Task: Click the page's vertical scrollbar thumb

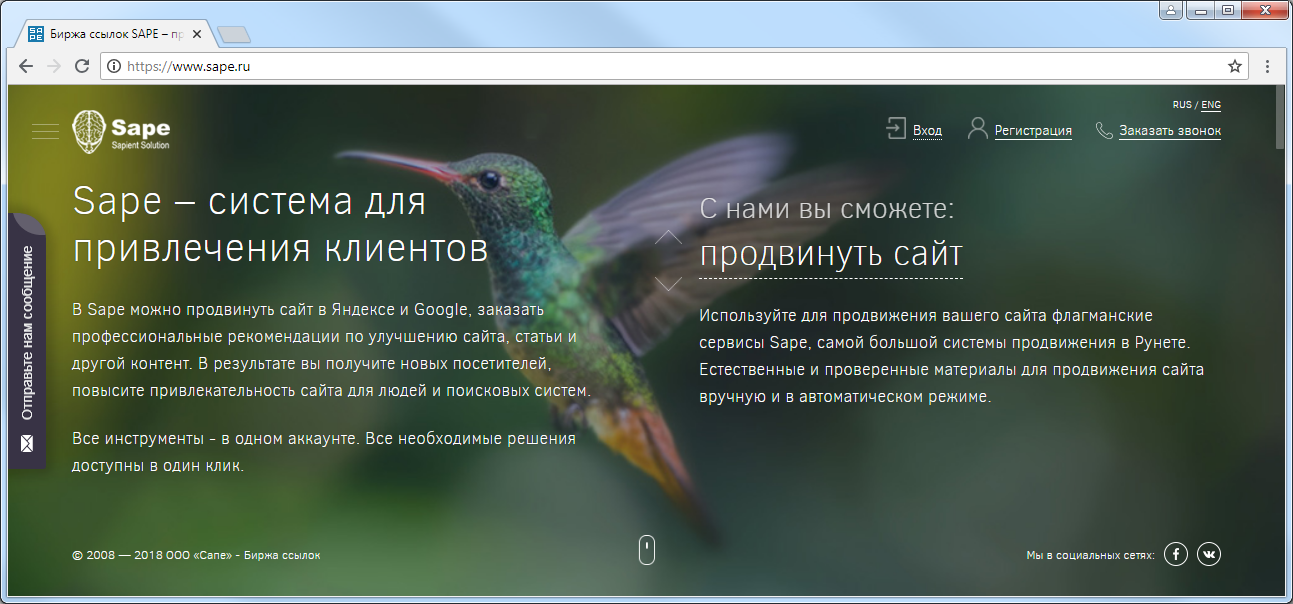Action: (1280, 117)
